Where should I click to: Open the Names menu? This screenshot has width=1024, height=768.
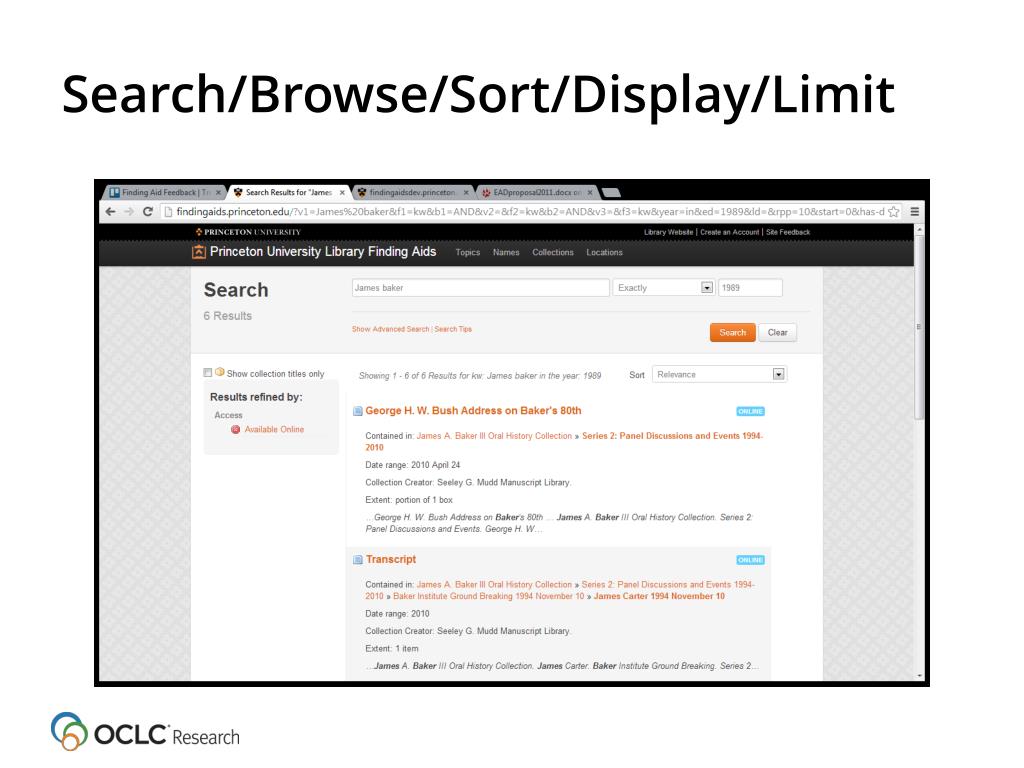pyautogui.click(x=506, y=253)
